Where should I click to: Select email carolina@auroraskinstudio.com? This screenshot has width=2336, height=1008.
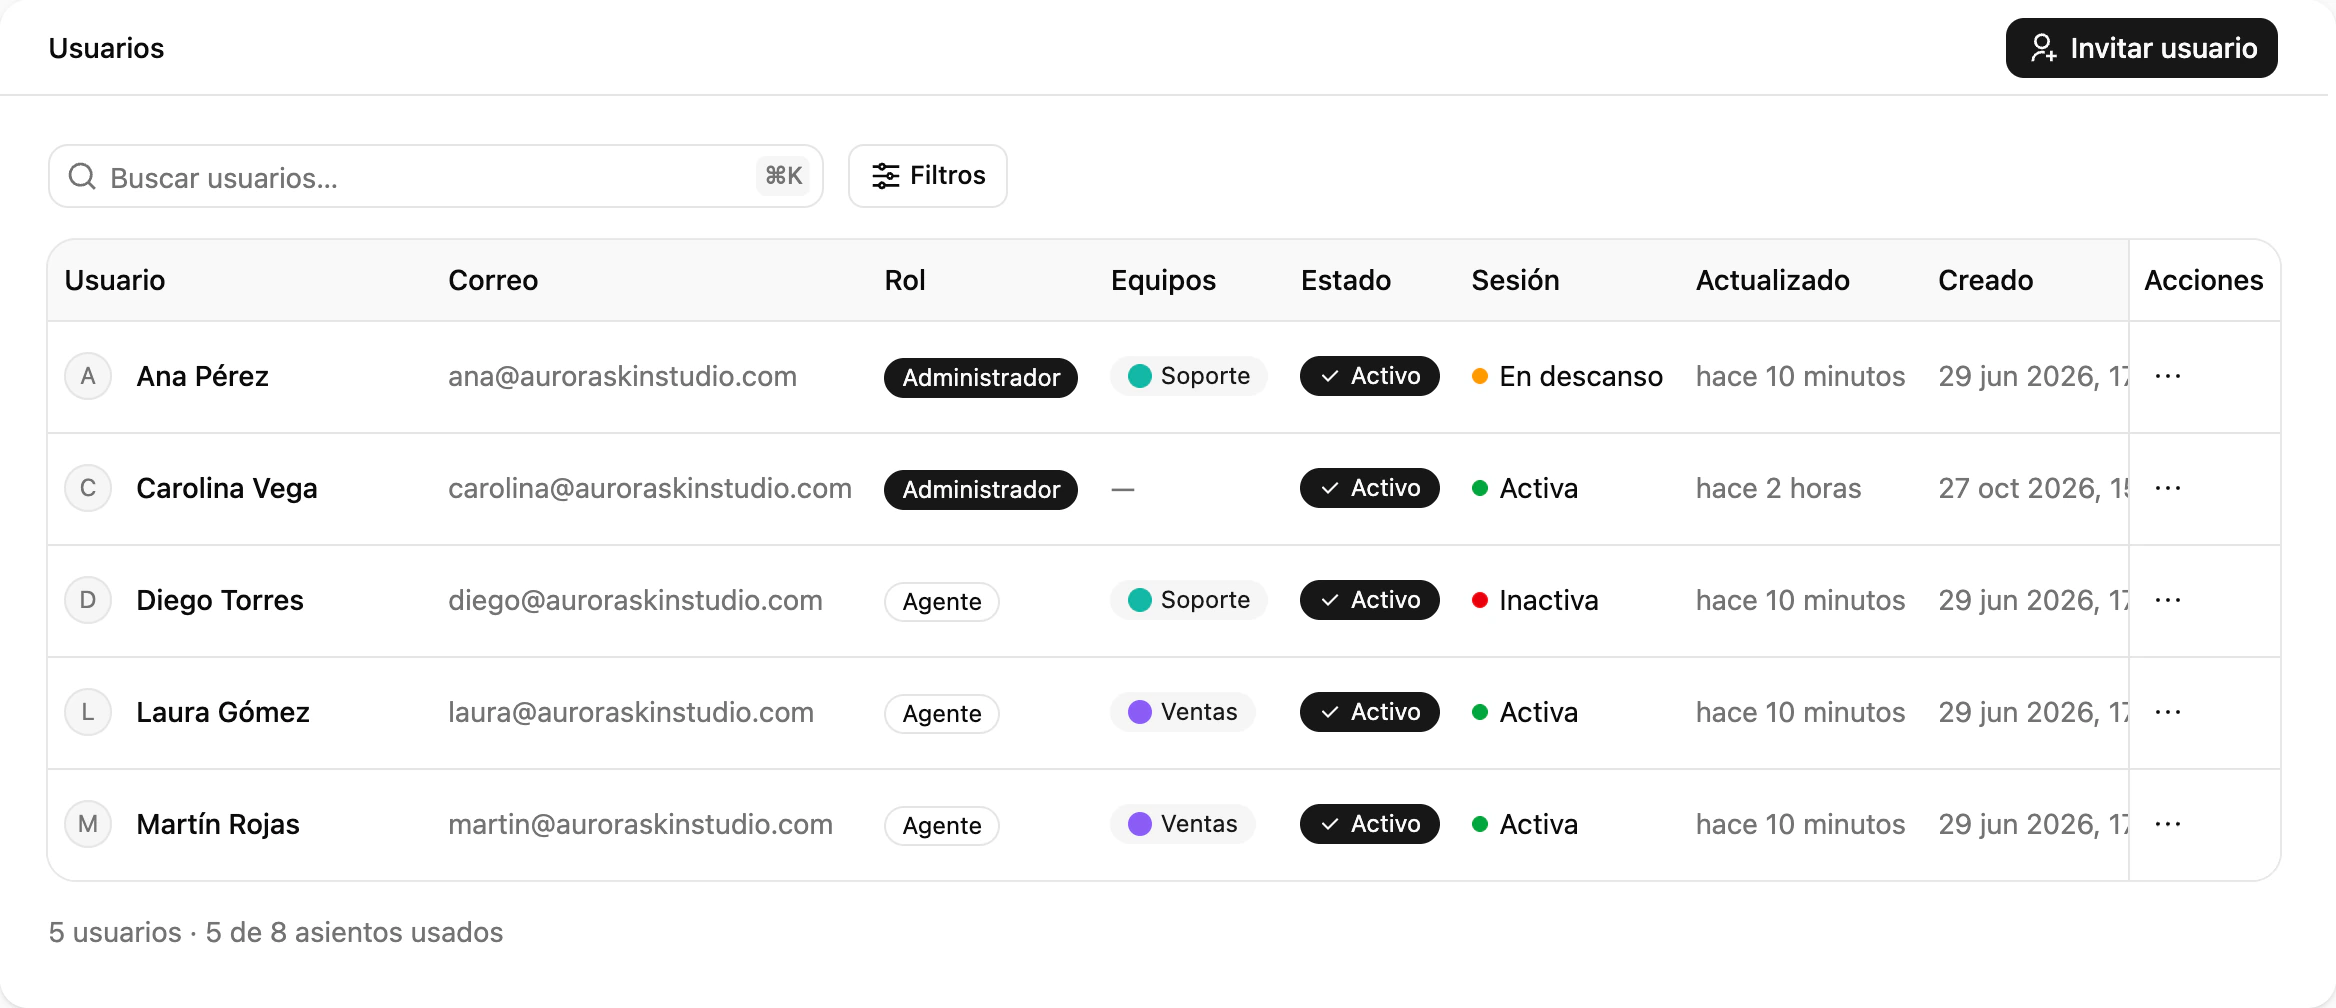click(650, 488)
